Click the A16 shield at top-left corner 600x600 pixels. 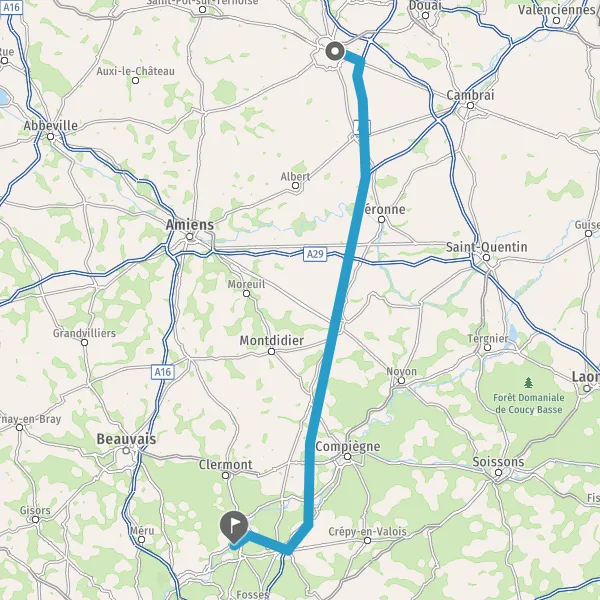(x=11, y=7)
